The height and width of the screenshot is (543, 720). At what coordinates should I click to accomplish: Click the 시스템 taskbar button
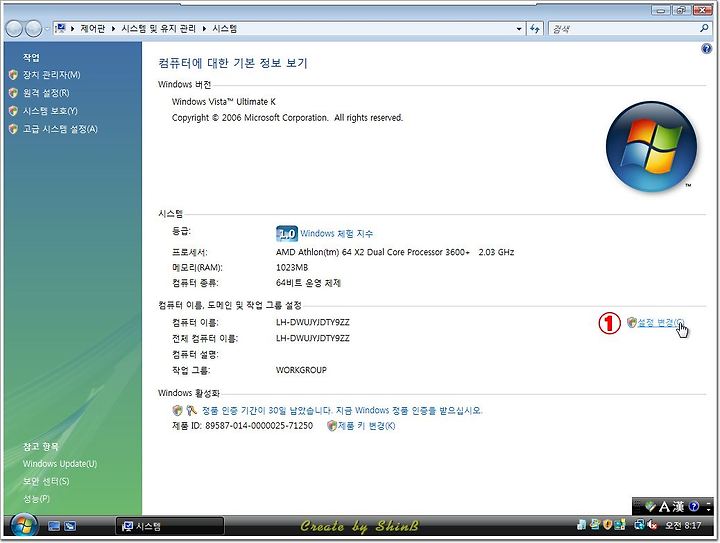pyautogui.click(x=170, y=526)
